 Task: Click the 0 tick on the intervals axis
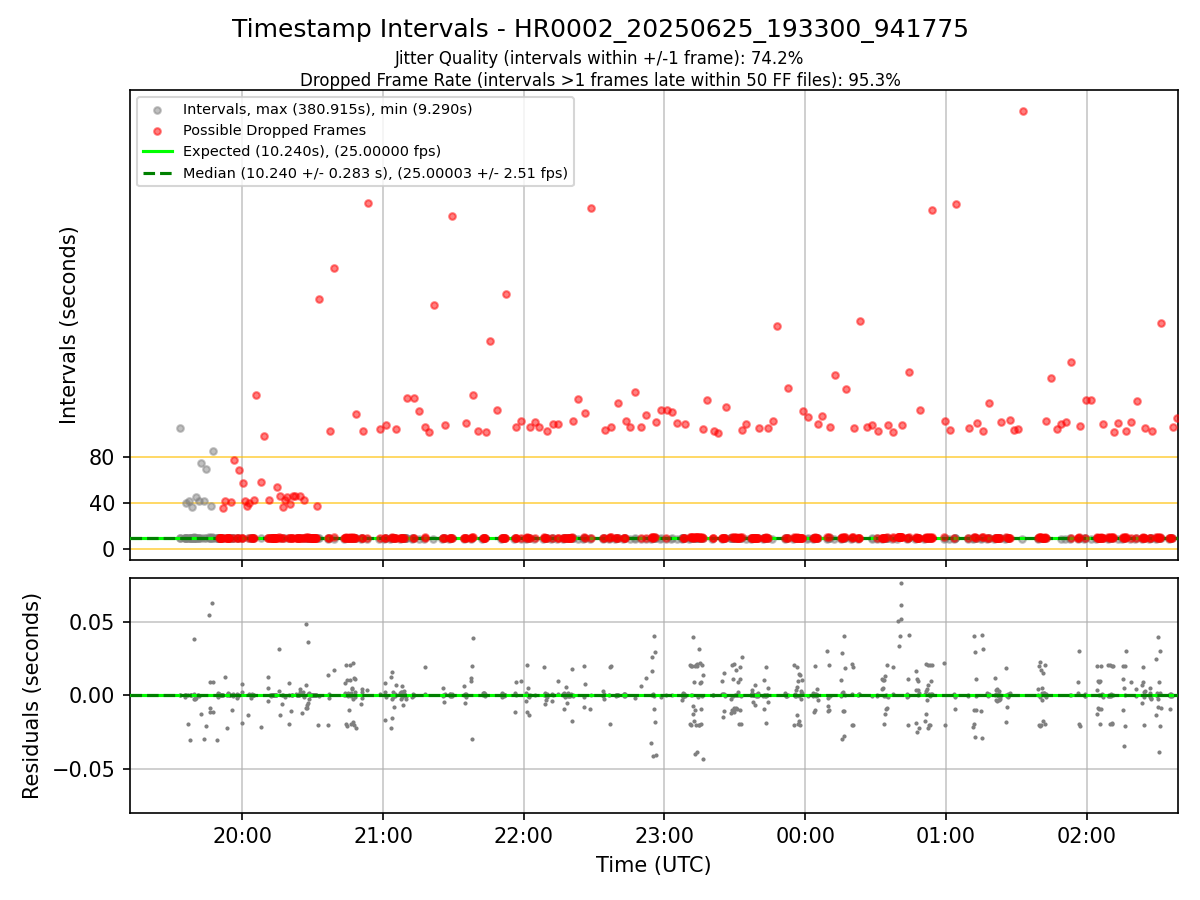point(111,549)
